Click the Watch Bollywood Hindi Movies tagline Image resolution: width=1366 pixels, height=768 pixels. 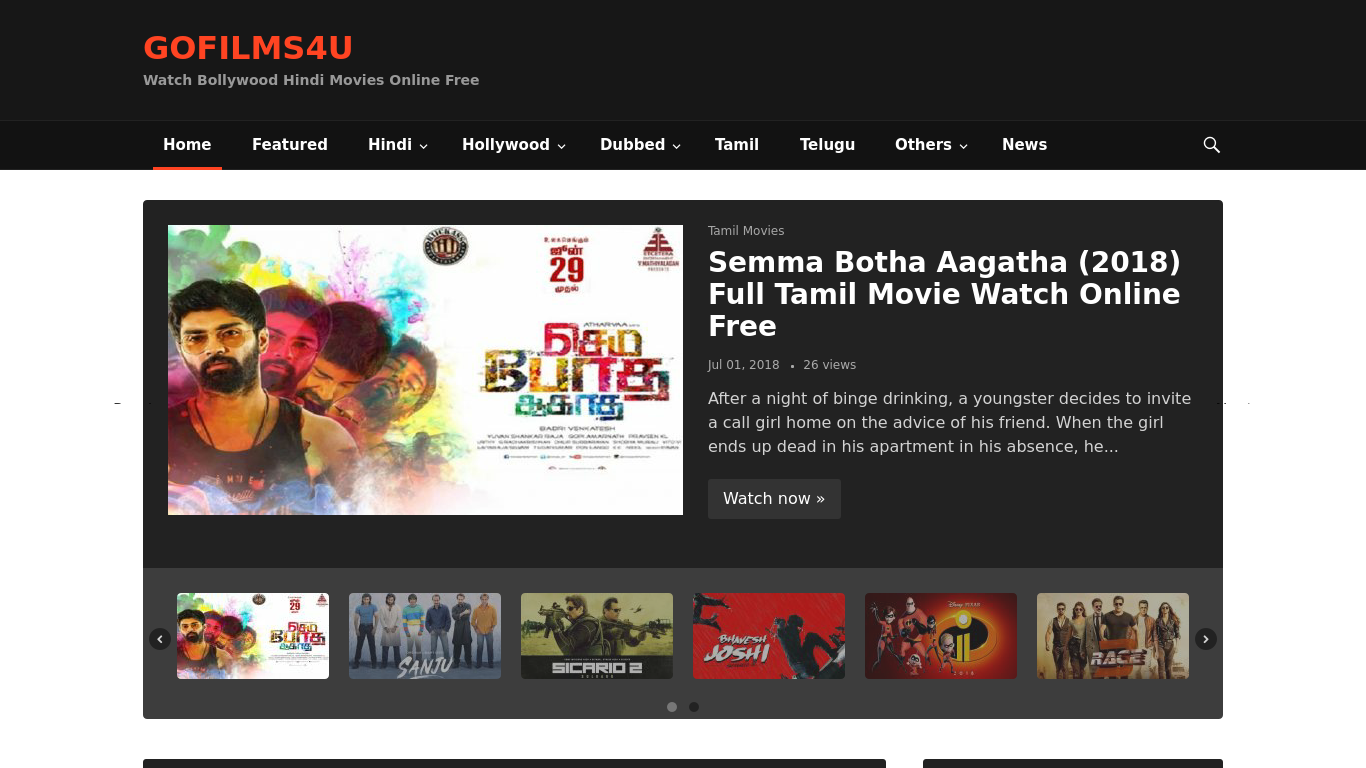311,80
